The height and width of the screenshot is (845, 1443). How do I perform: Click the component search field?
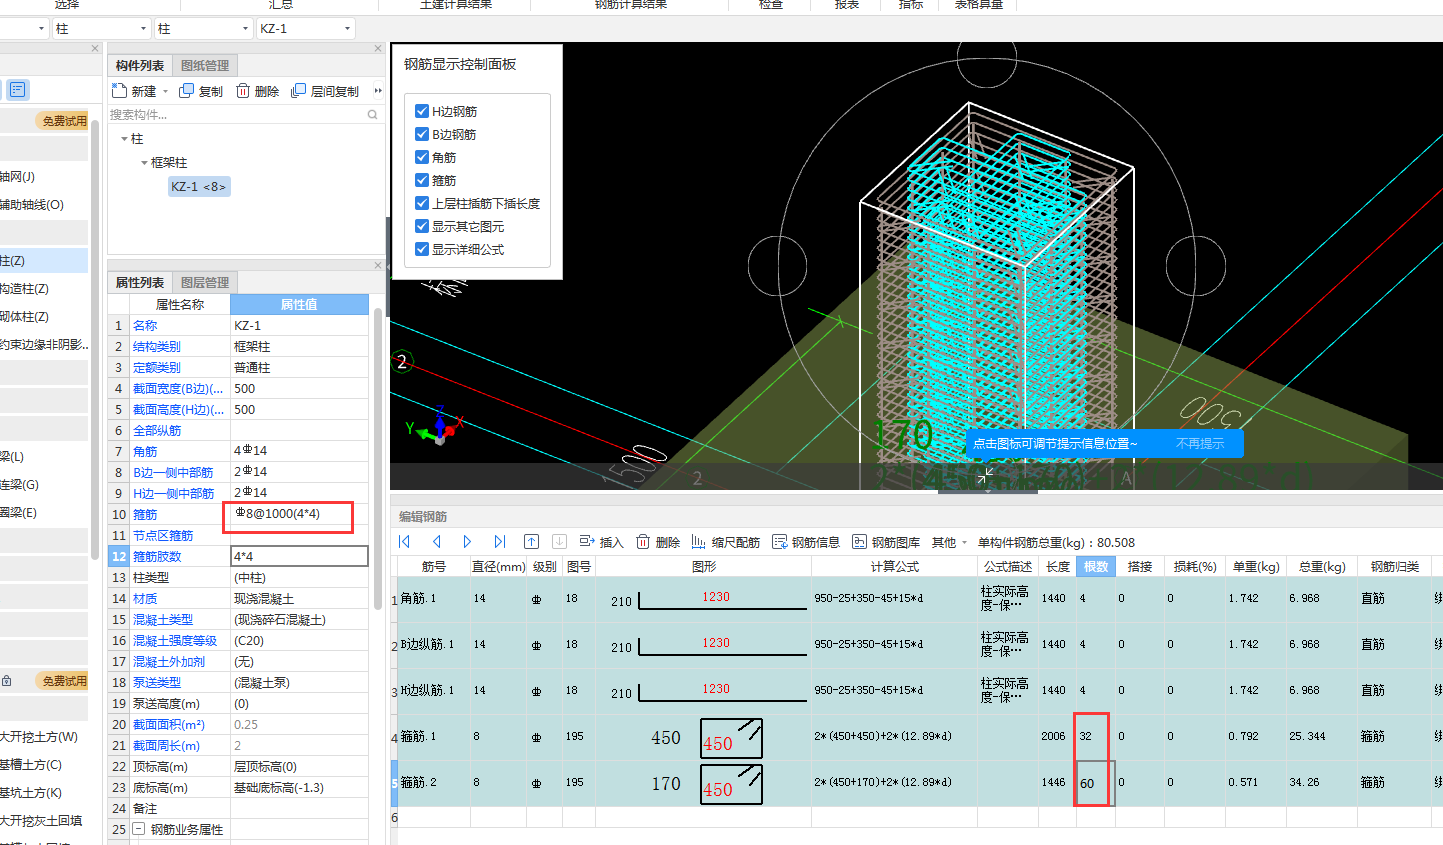tap(237, 115)
